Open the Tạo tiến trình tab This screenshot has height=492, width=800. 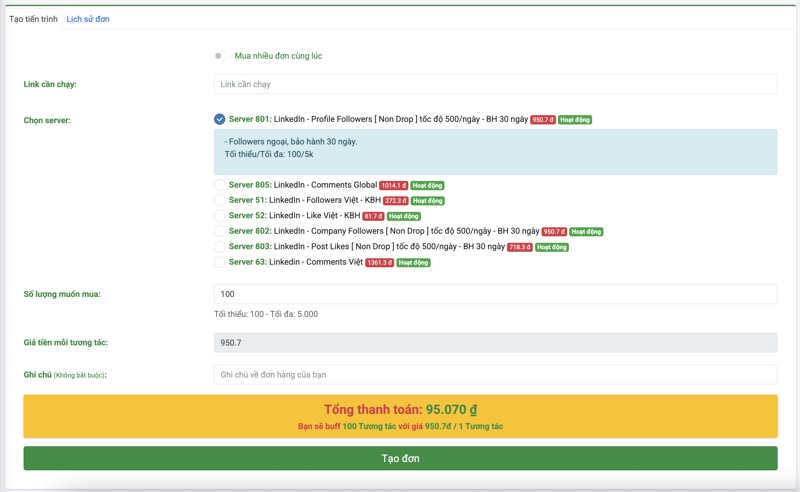coord(33,19)
